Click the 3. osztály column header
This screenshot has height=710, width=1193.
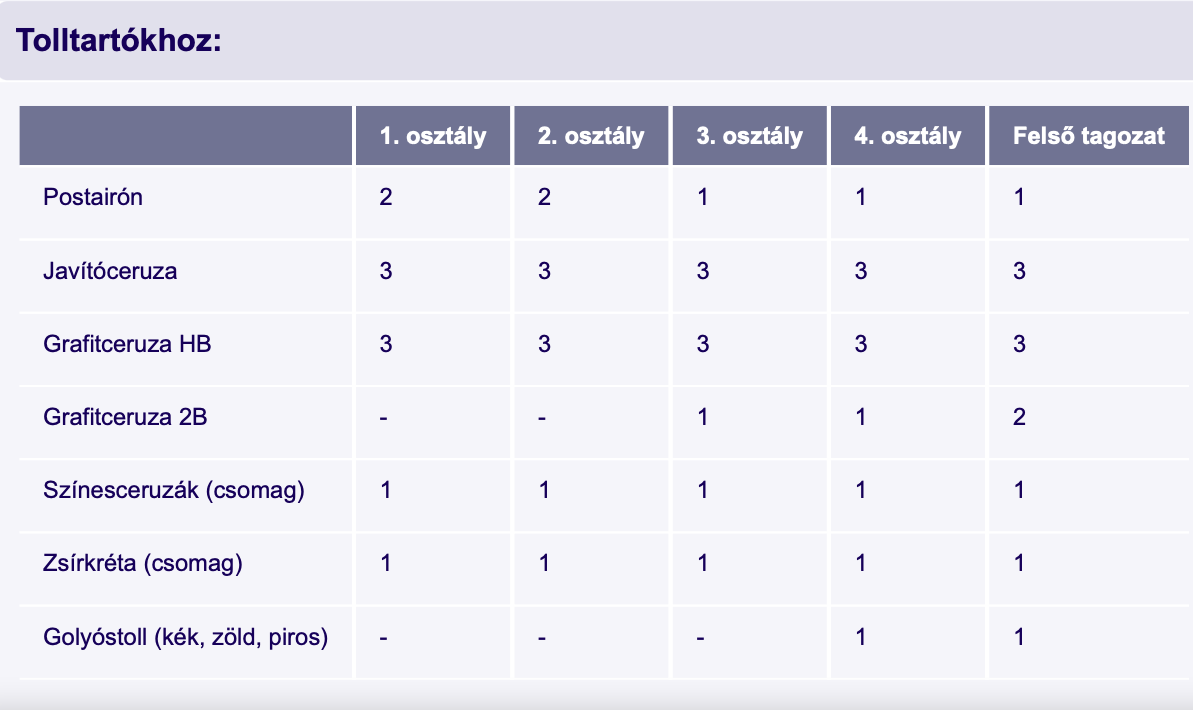750,136
